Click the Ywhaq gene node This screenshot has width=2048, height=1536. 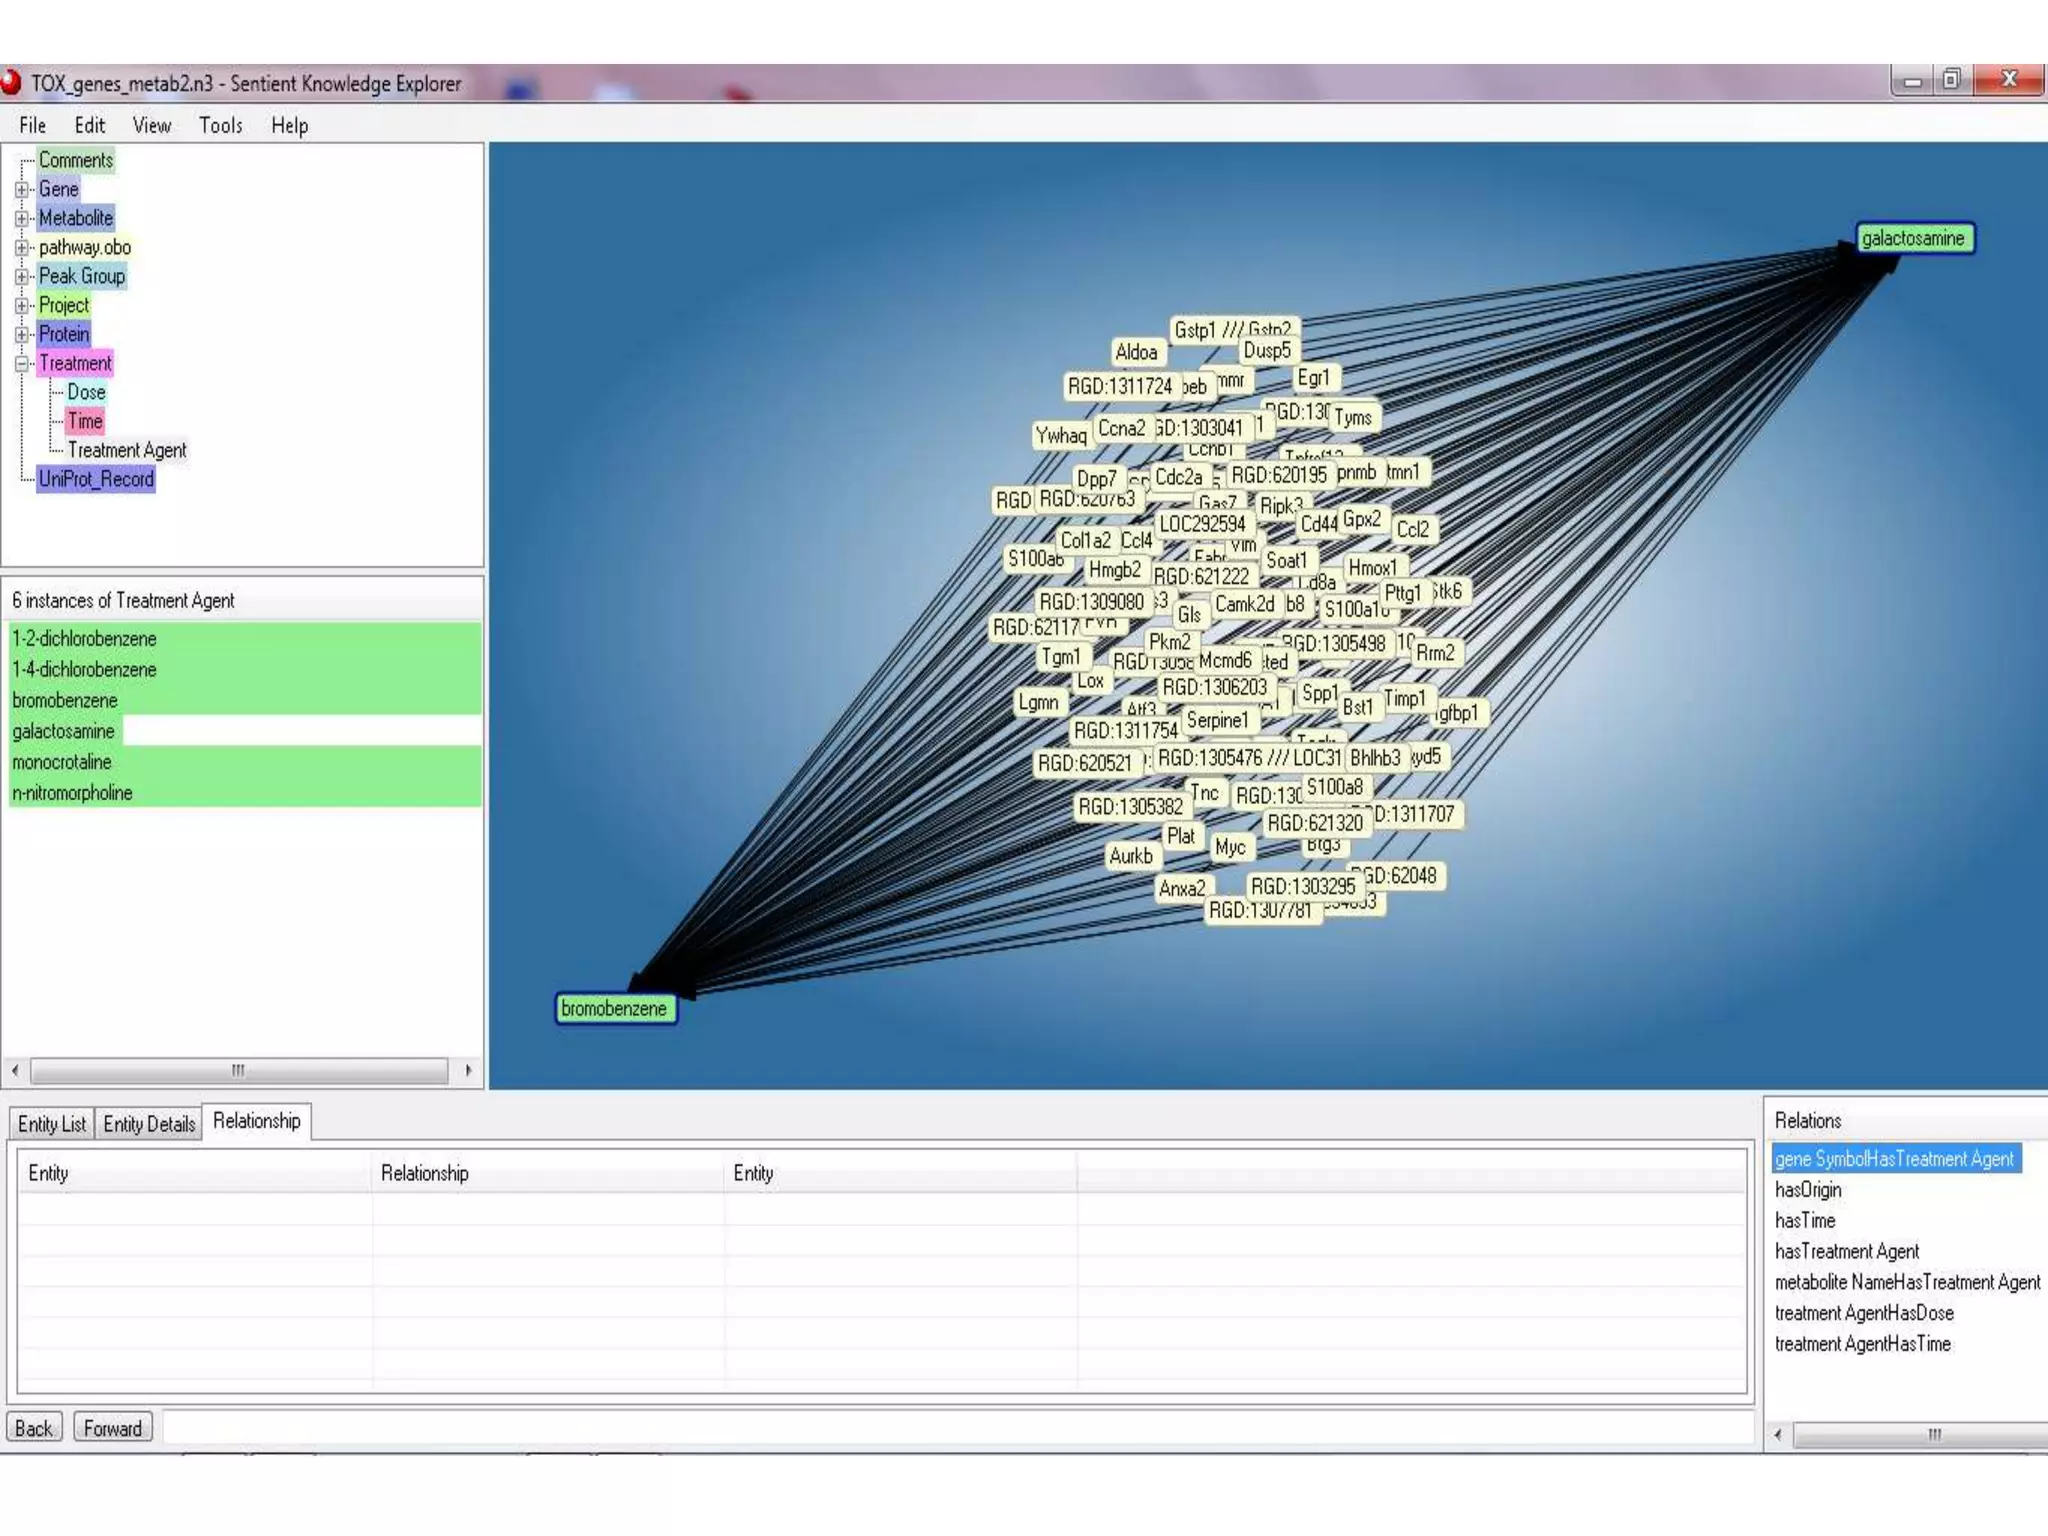pyautogui.click(x=1060, y=435)
